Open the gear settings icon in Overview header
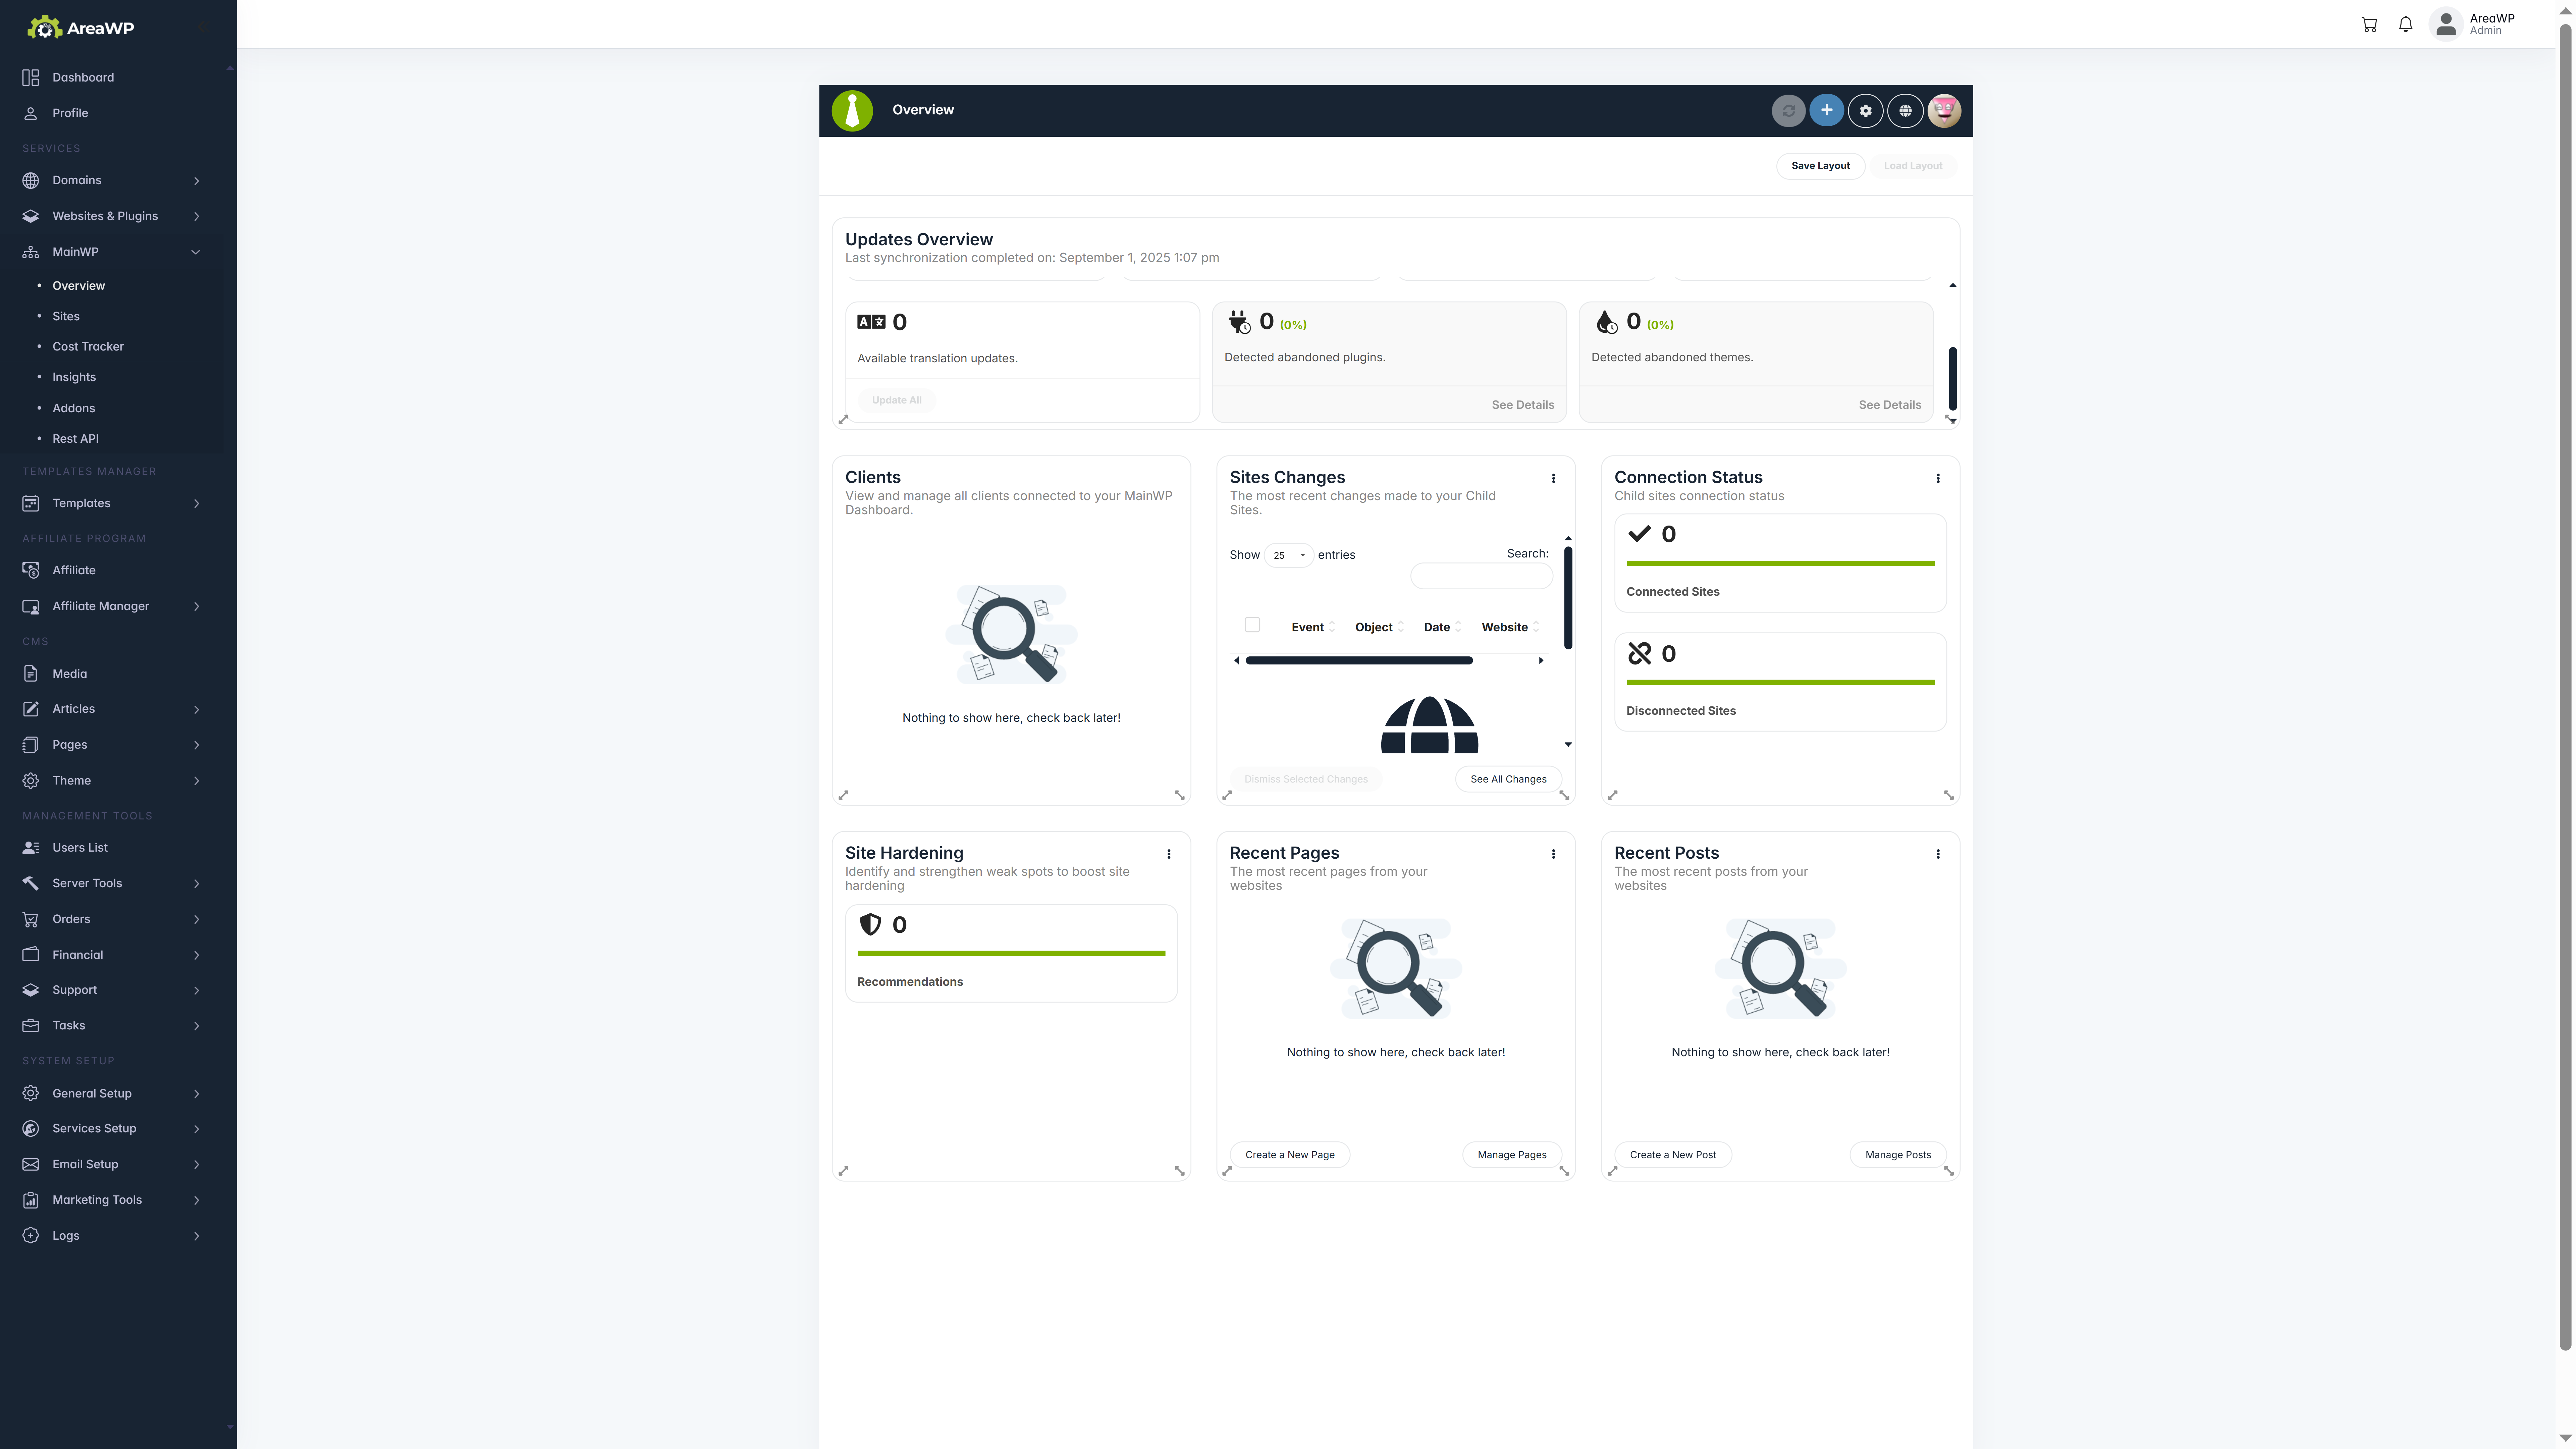Image resolution: width=2576 pixels, height=1449 pixels. (x=1865, y=111)
